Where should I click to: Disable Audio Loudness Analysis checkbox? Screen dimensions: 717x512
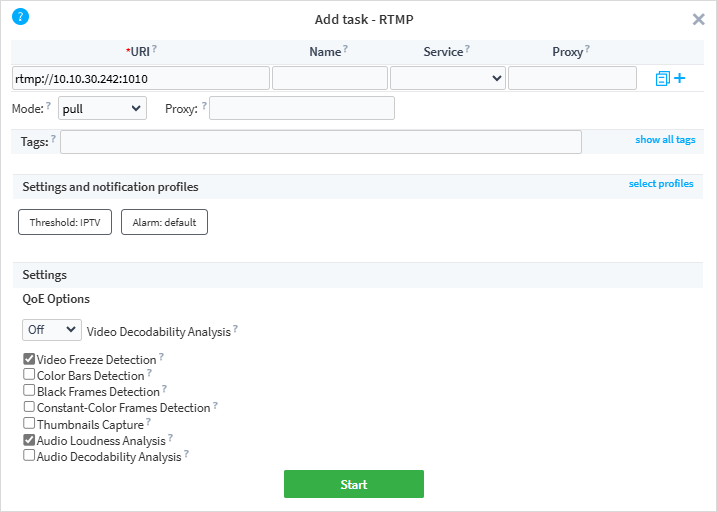tap(29, 440)
